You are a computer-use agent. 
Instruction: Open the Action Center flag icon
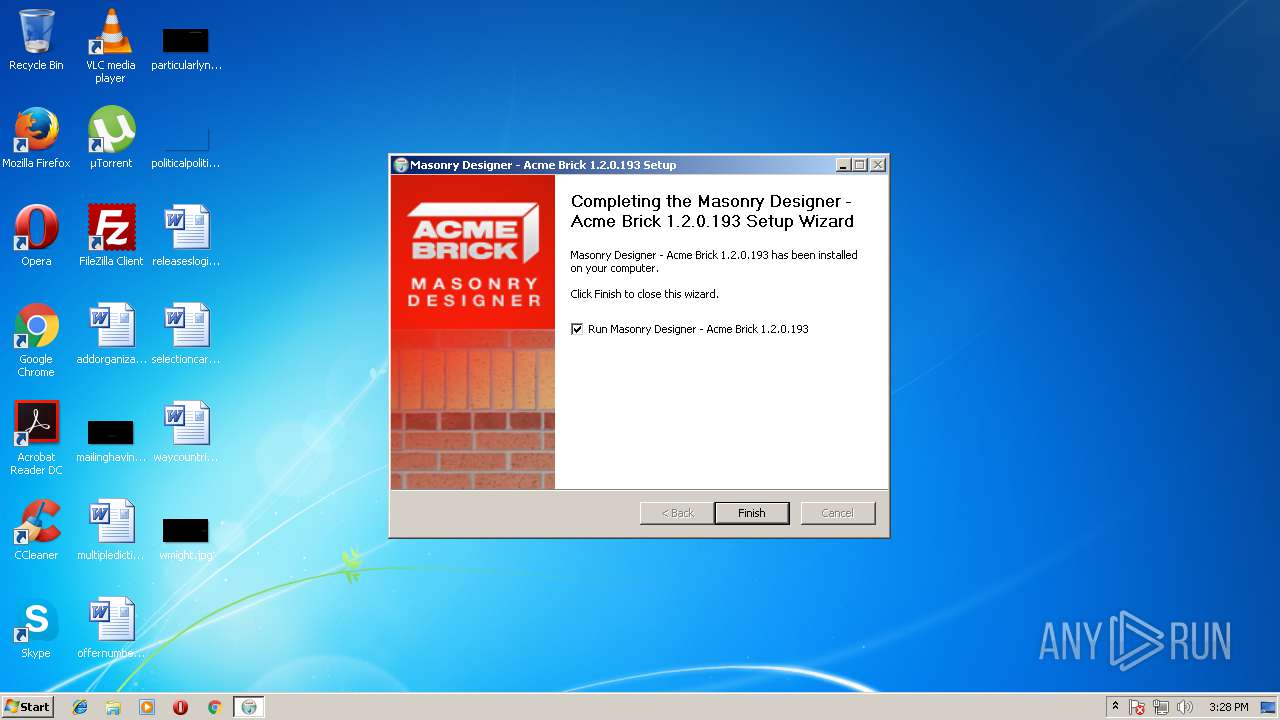(1137, 707)
